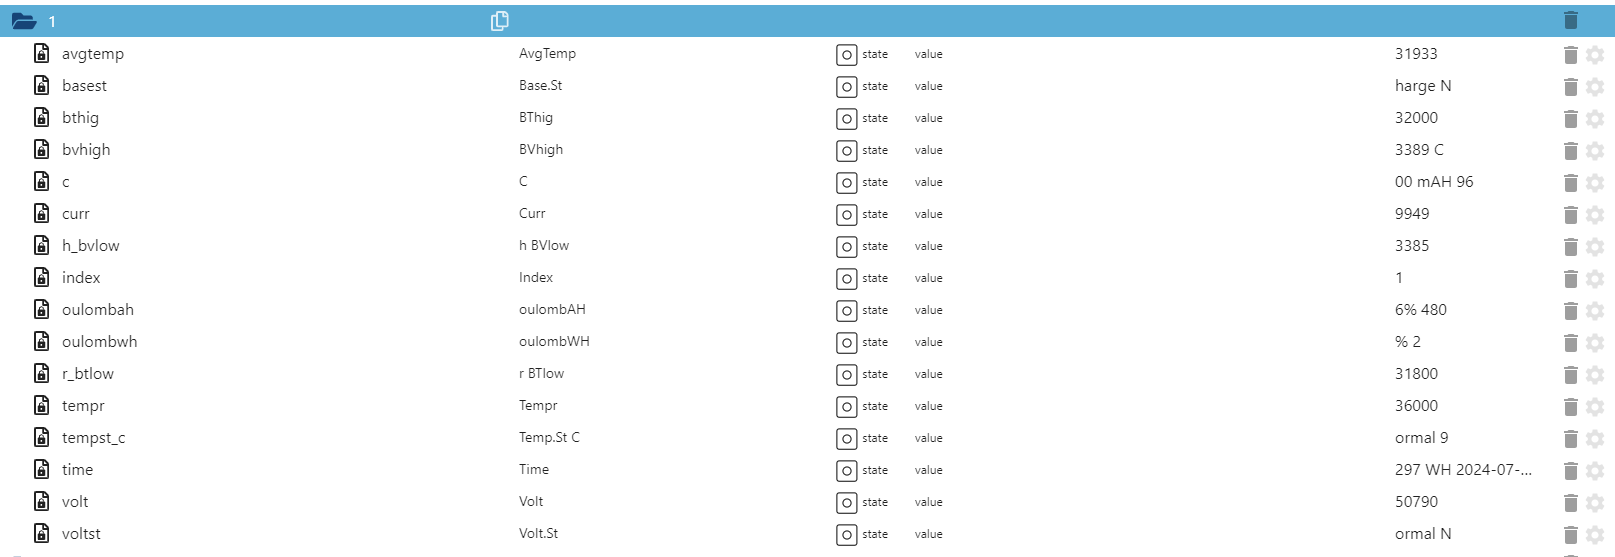Click the time value starting 297 WH
The height and width of the screenshot is (557, 1615).
click(1462, 470)
